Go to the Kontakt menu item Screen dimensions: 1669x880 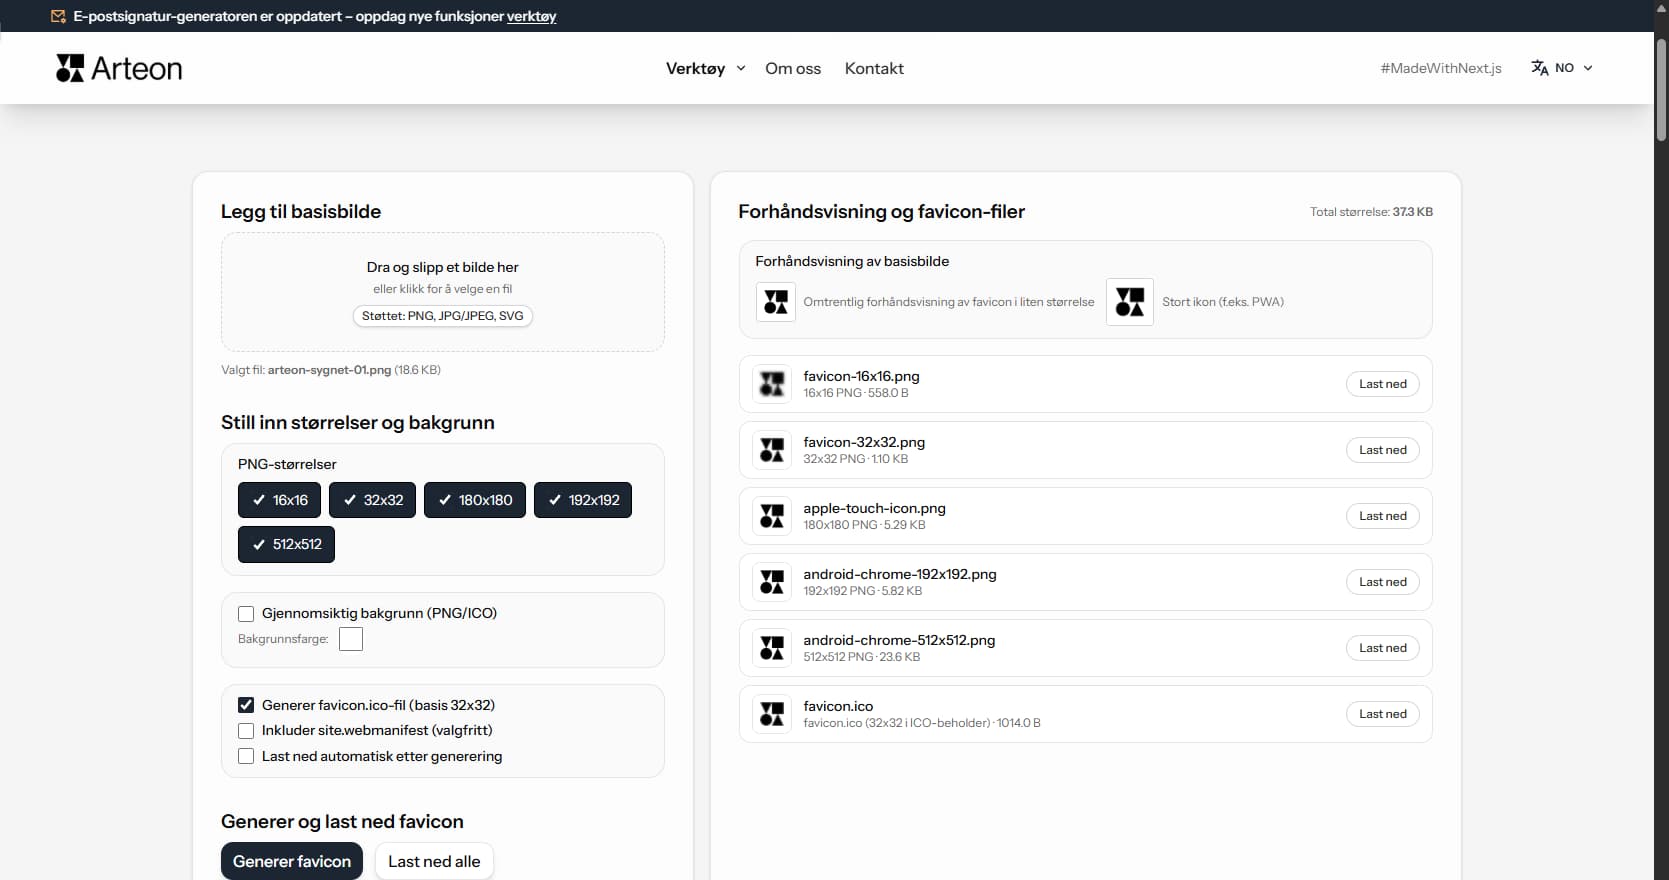(874, 68)
